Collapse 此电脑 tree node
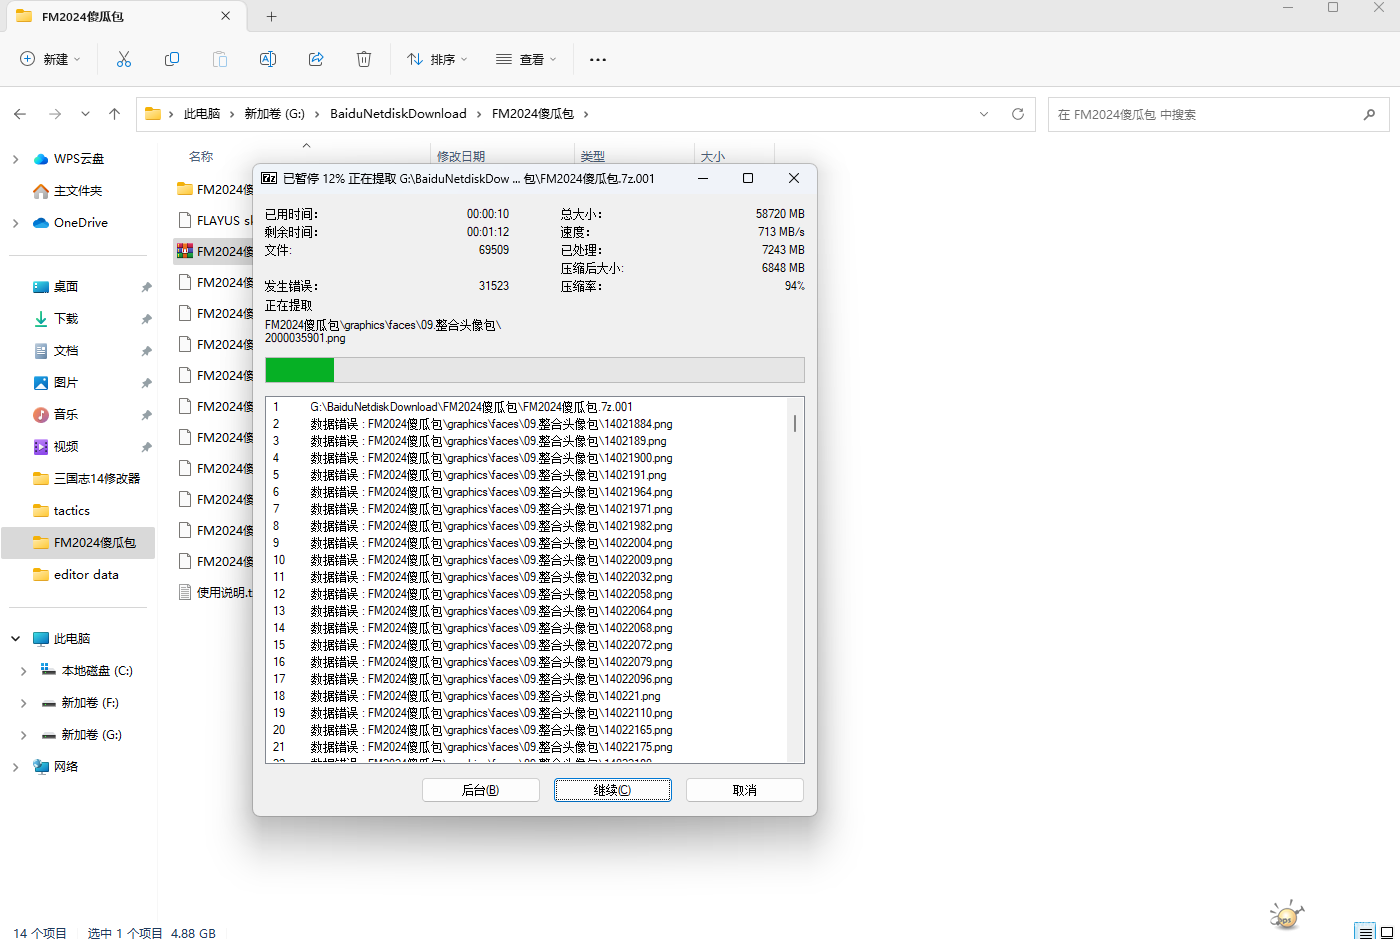This screenshot has width=1400, height=939. pos(15,639)
